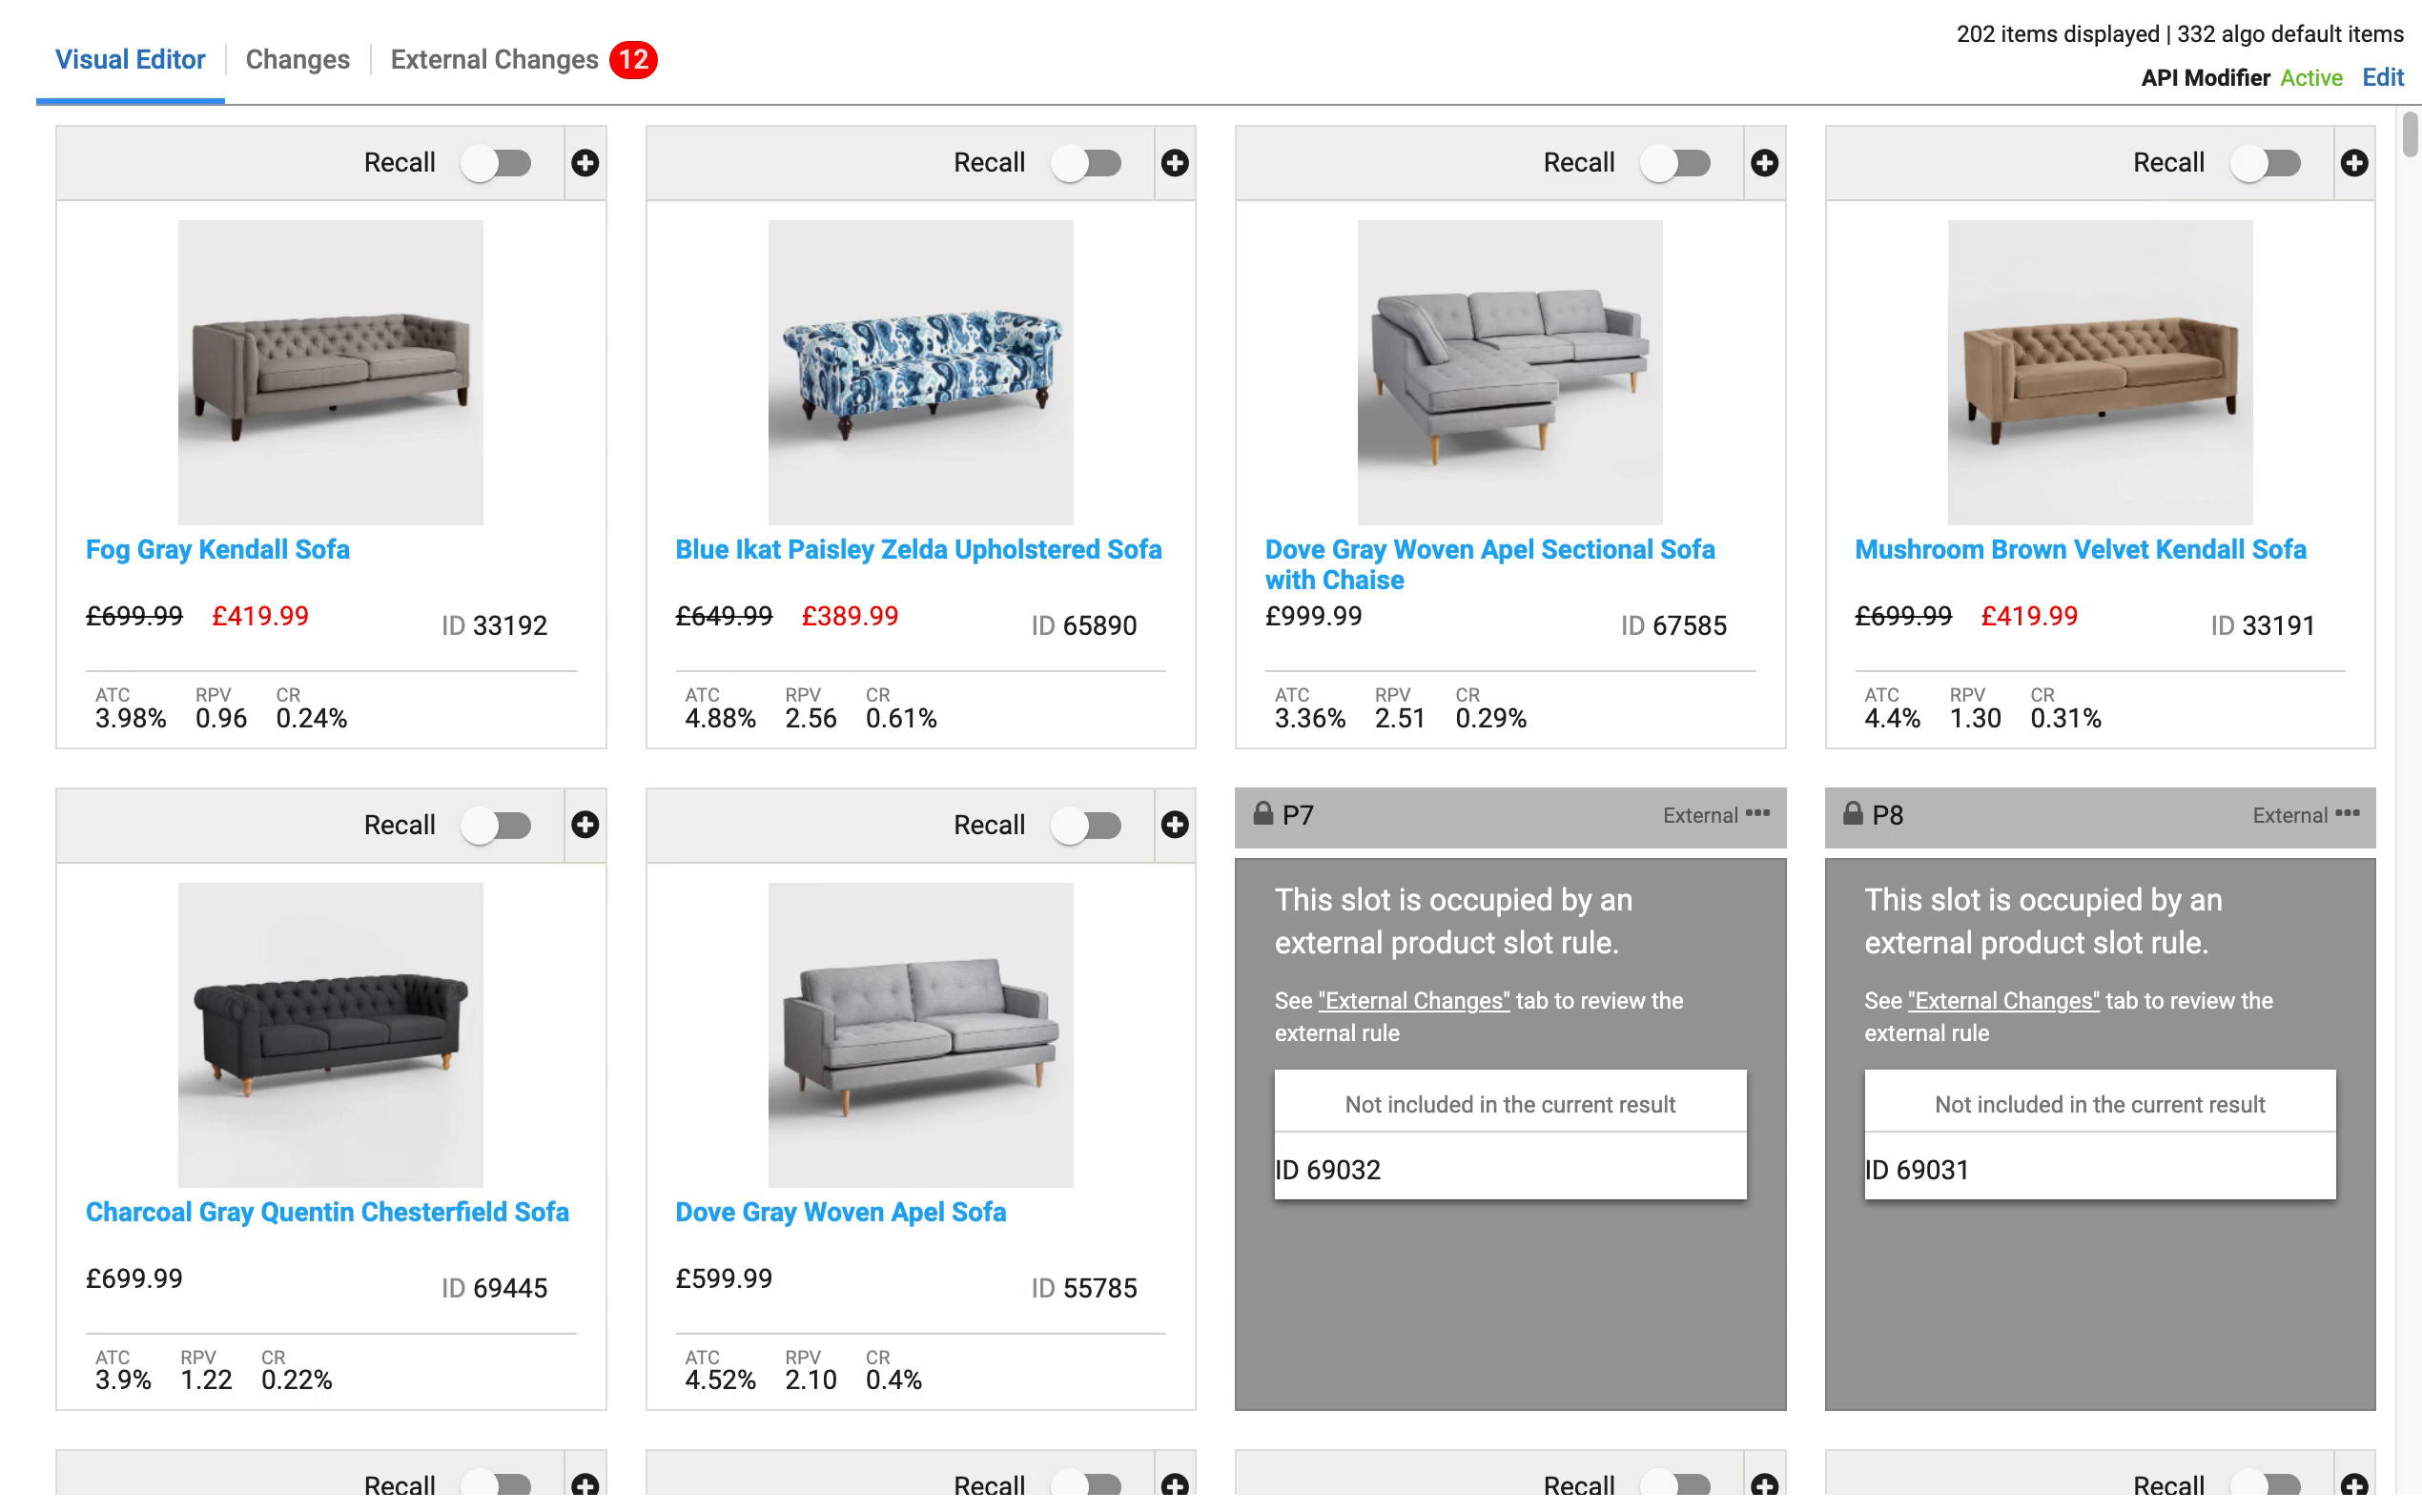Open Mushroom Brown Velvet Kendall Sofa title link

point(2080,550)
